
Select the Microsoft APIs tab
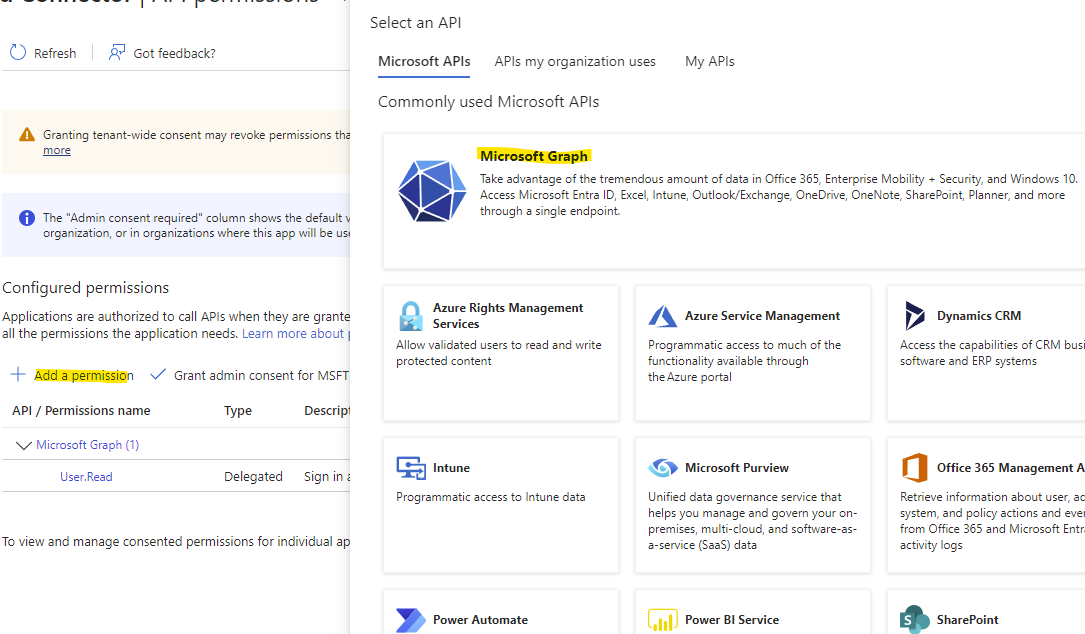424,62
